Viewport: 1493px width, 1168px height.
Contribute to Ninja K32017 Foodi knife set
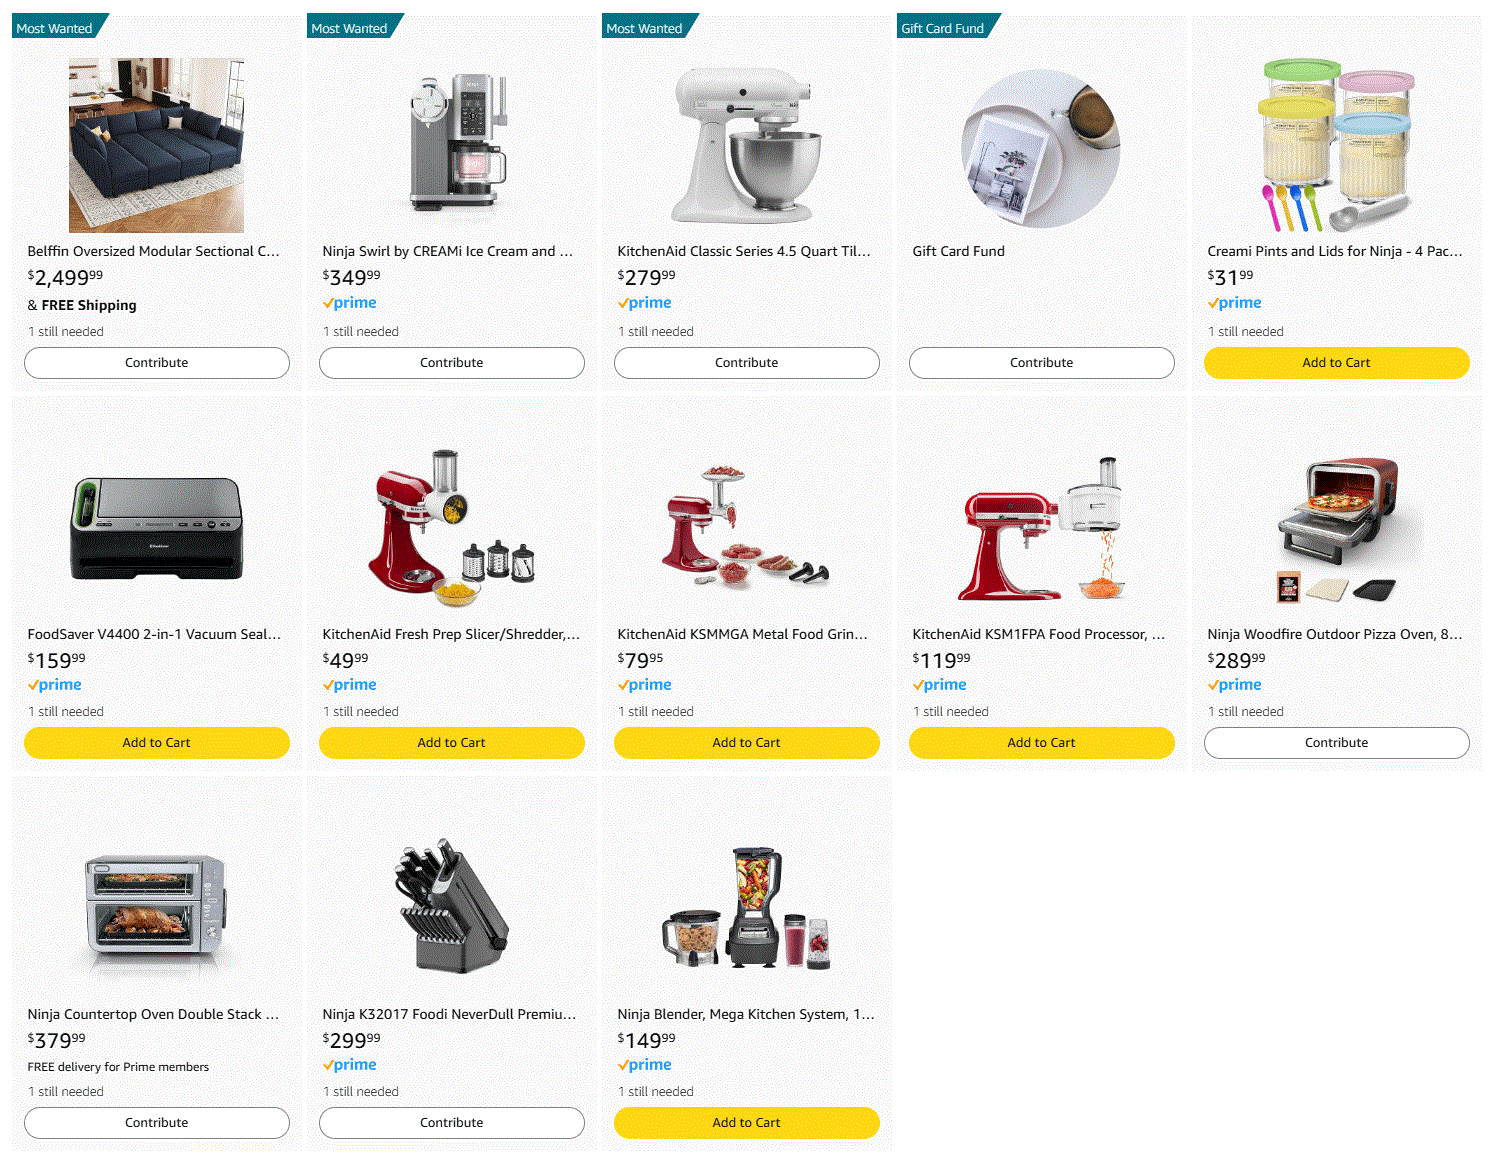click(x=452, y=1123)
